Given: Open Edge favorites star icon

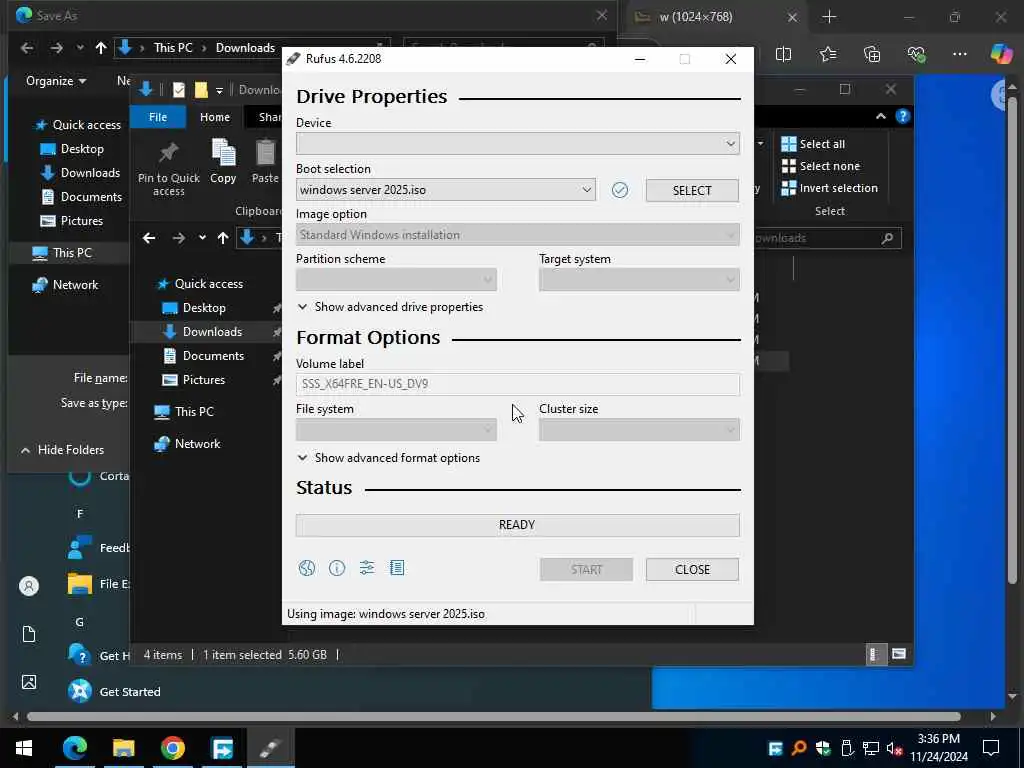Looking at the screenshot, I should 827,54.
